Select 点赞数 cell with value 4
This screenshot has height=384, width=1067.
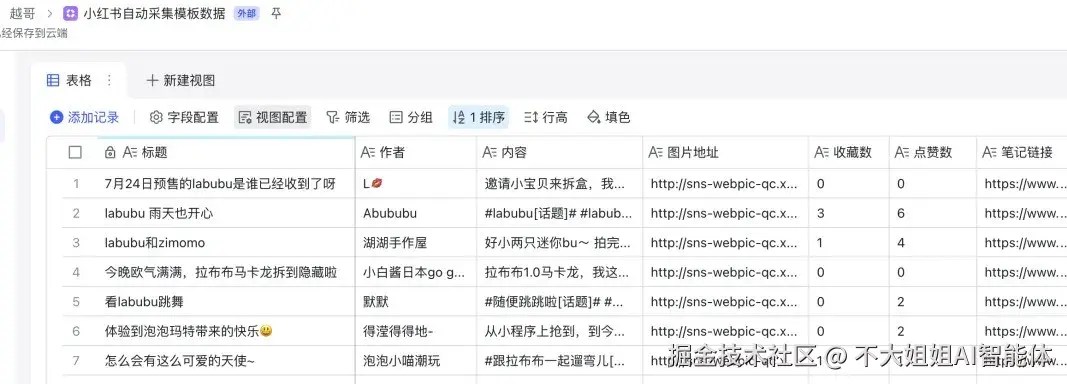coord(933,243)
